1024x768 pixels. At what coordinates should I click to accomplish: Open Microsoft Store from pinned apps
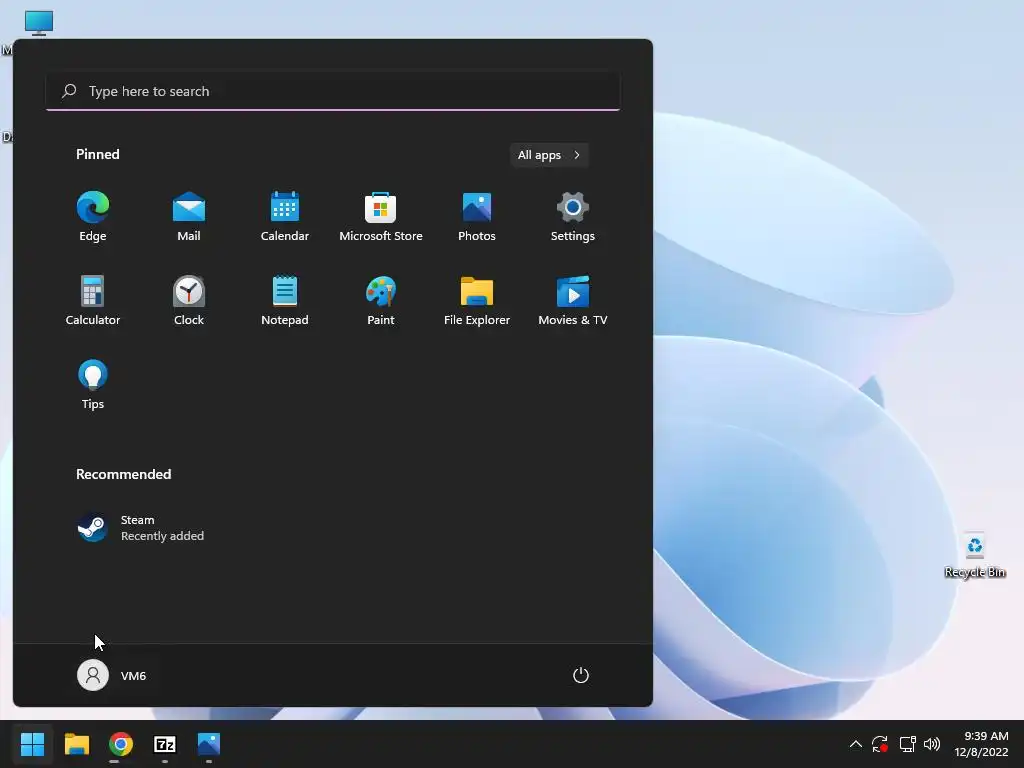[381, 217]
